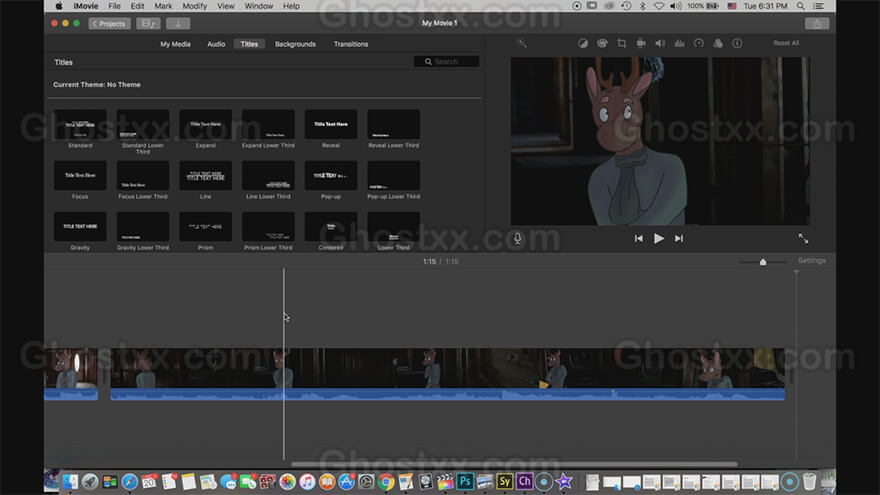Screen dimensions: 880x495
Task: Open the noise reduction and equalizer tool
Action: (x=679, y=43)
